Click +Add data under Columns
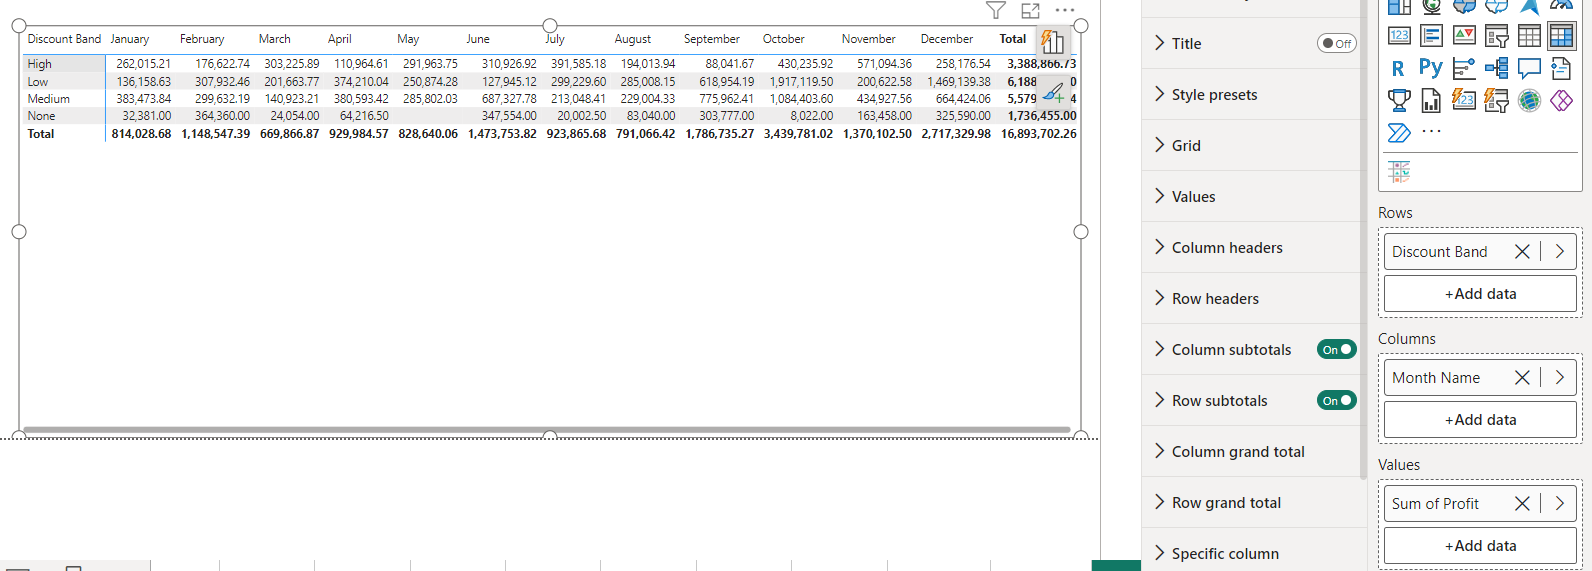This screenshot has width=1592, height=571. (x=1480, y=420)
